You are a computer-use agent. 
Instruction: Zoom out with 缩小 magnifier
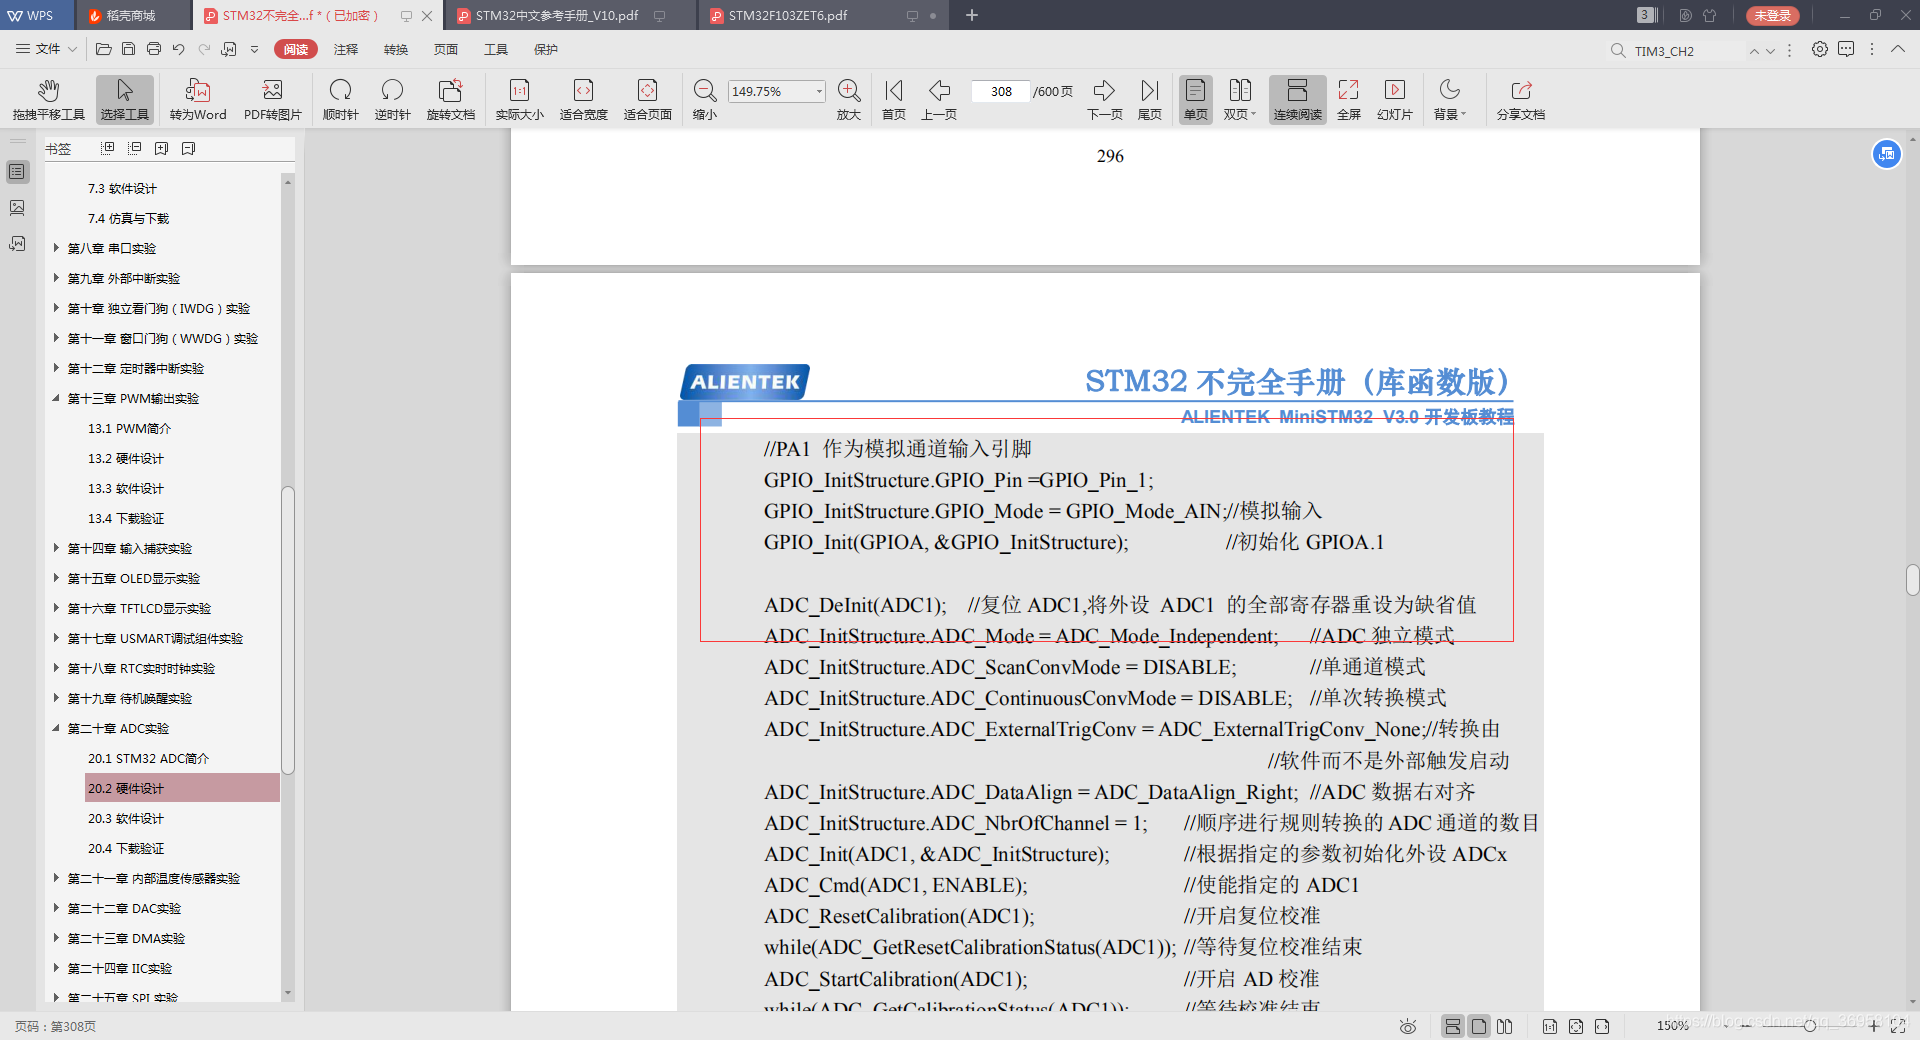pyautogui.click(x=705, y=100)
